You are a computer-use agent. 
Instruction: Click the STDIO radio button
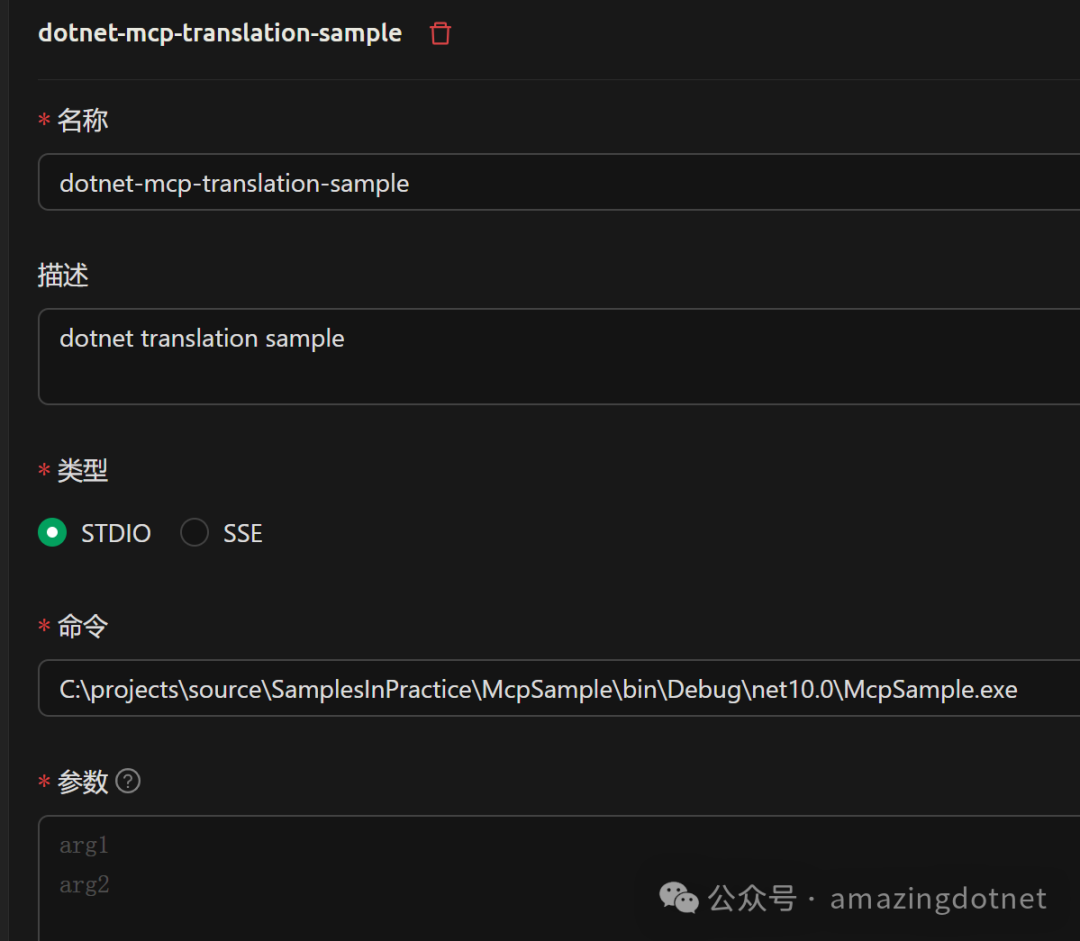52,532
